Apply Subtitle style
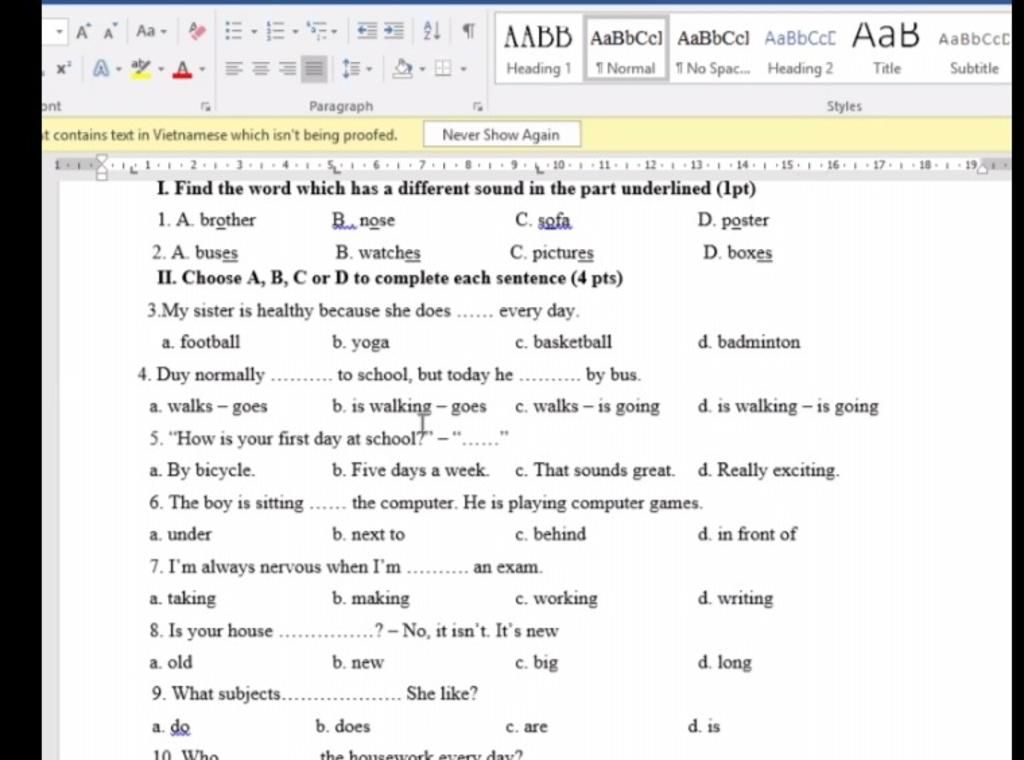Image resolution: width=1024 pixels, height=760 pixels. point(973,49)
